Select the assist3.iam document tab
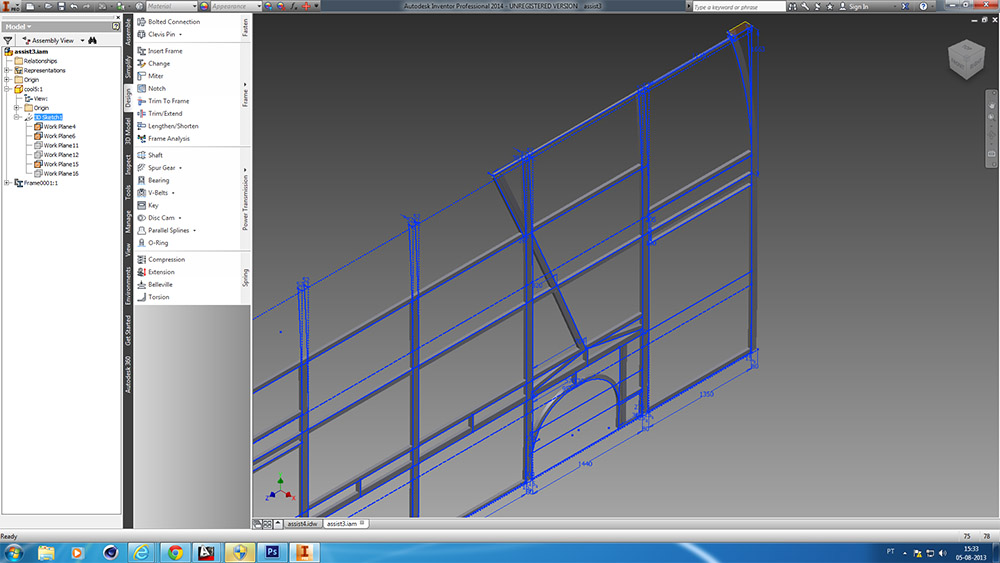Screen dimensions: 1000x563 [345, 523]
